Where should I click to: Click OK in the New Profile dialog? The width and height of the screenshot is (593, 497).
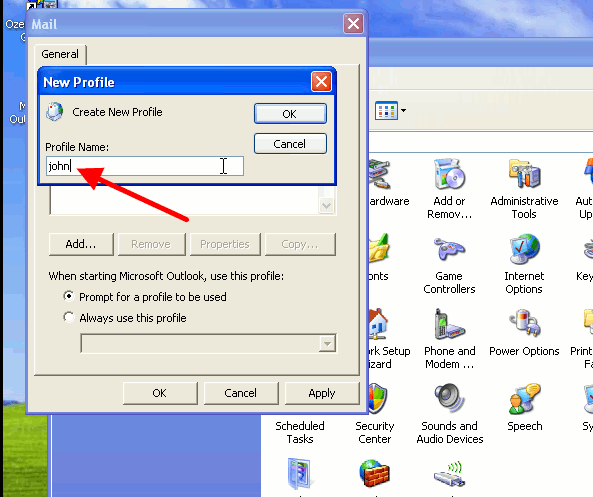(290, 113)
